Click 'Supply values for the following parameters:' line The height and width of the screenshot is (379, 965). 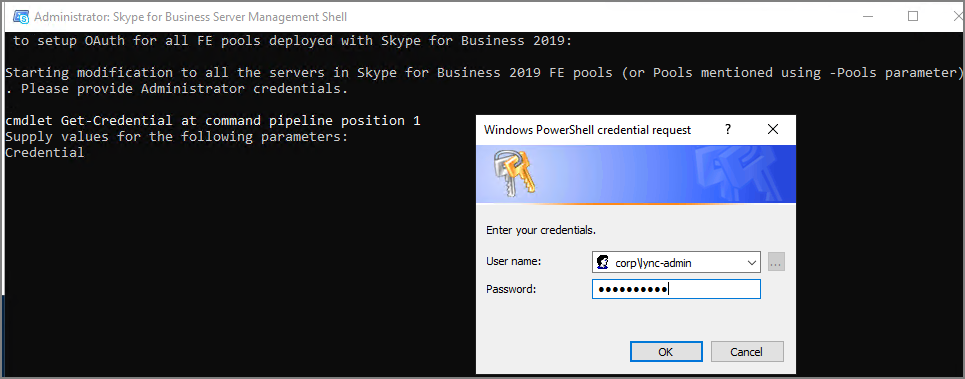(177, 137)
